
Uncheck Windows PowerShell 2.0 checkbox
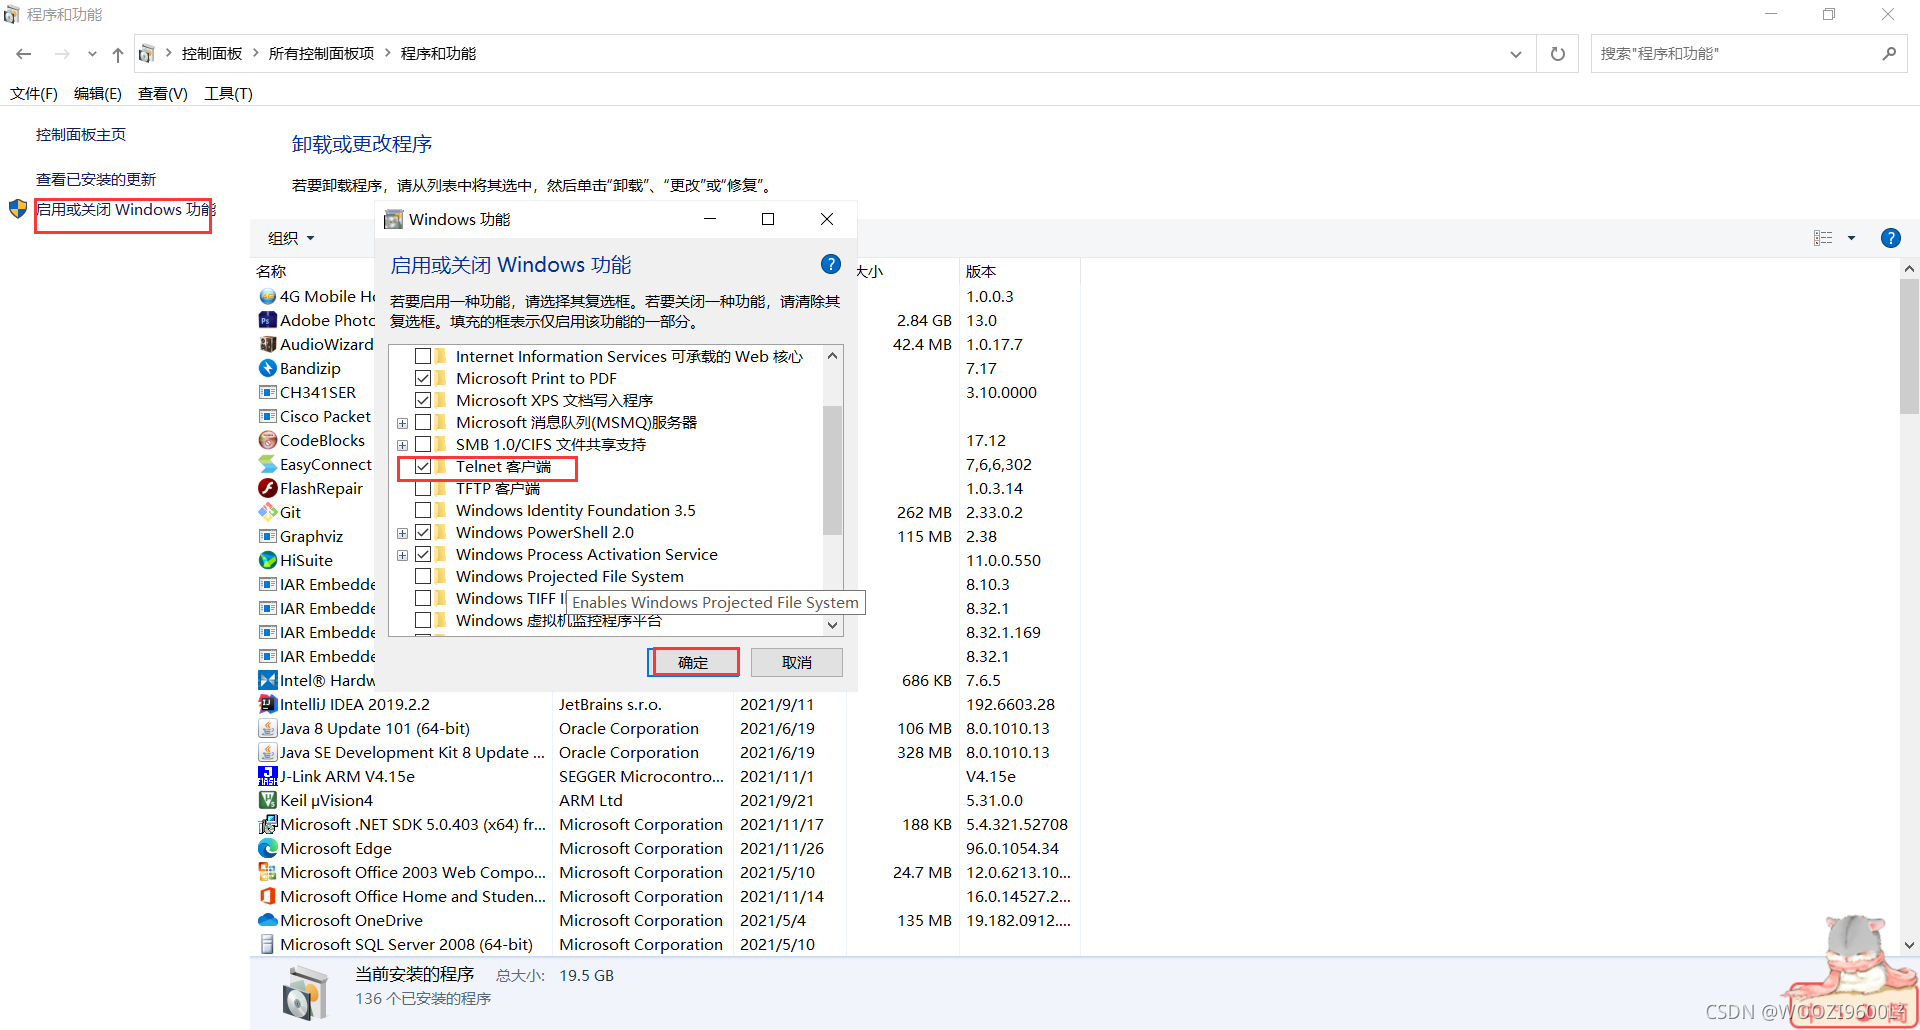click(x=423, y=532)
